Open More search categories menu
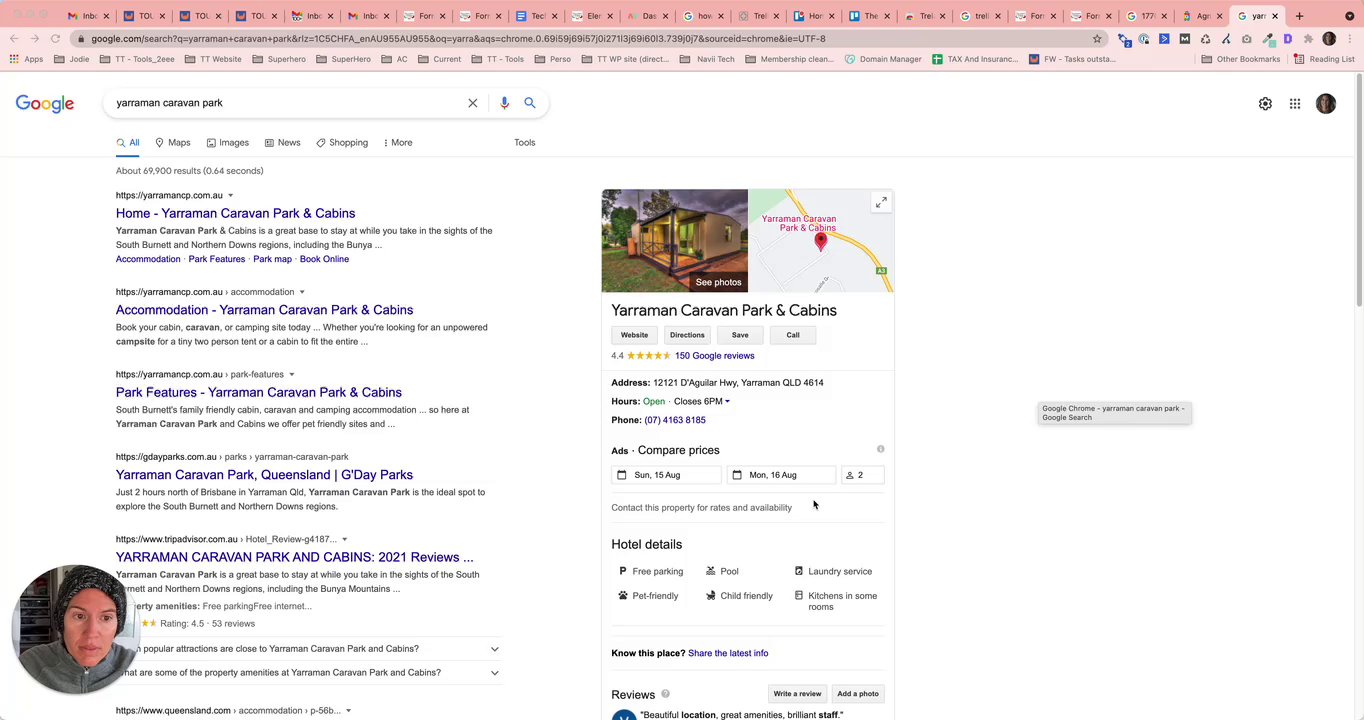This screenshot has width=1364, height=720. tap(397, 143)
